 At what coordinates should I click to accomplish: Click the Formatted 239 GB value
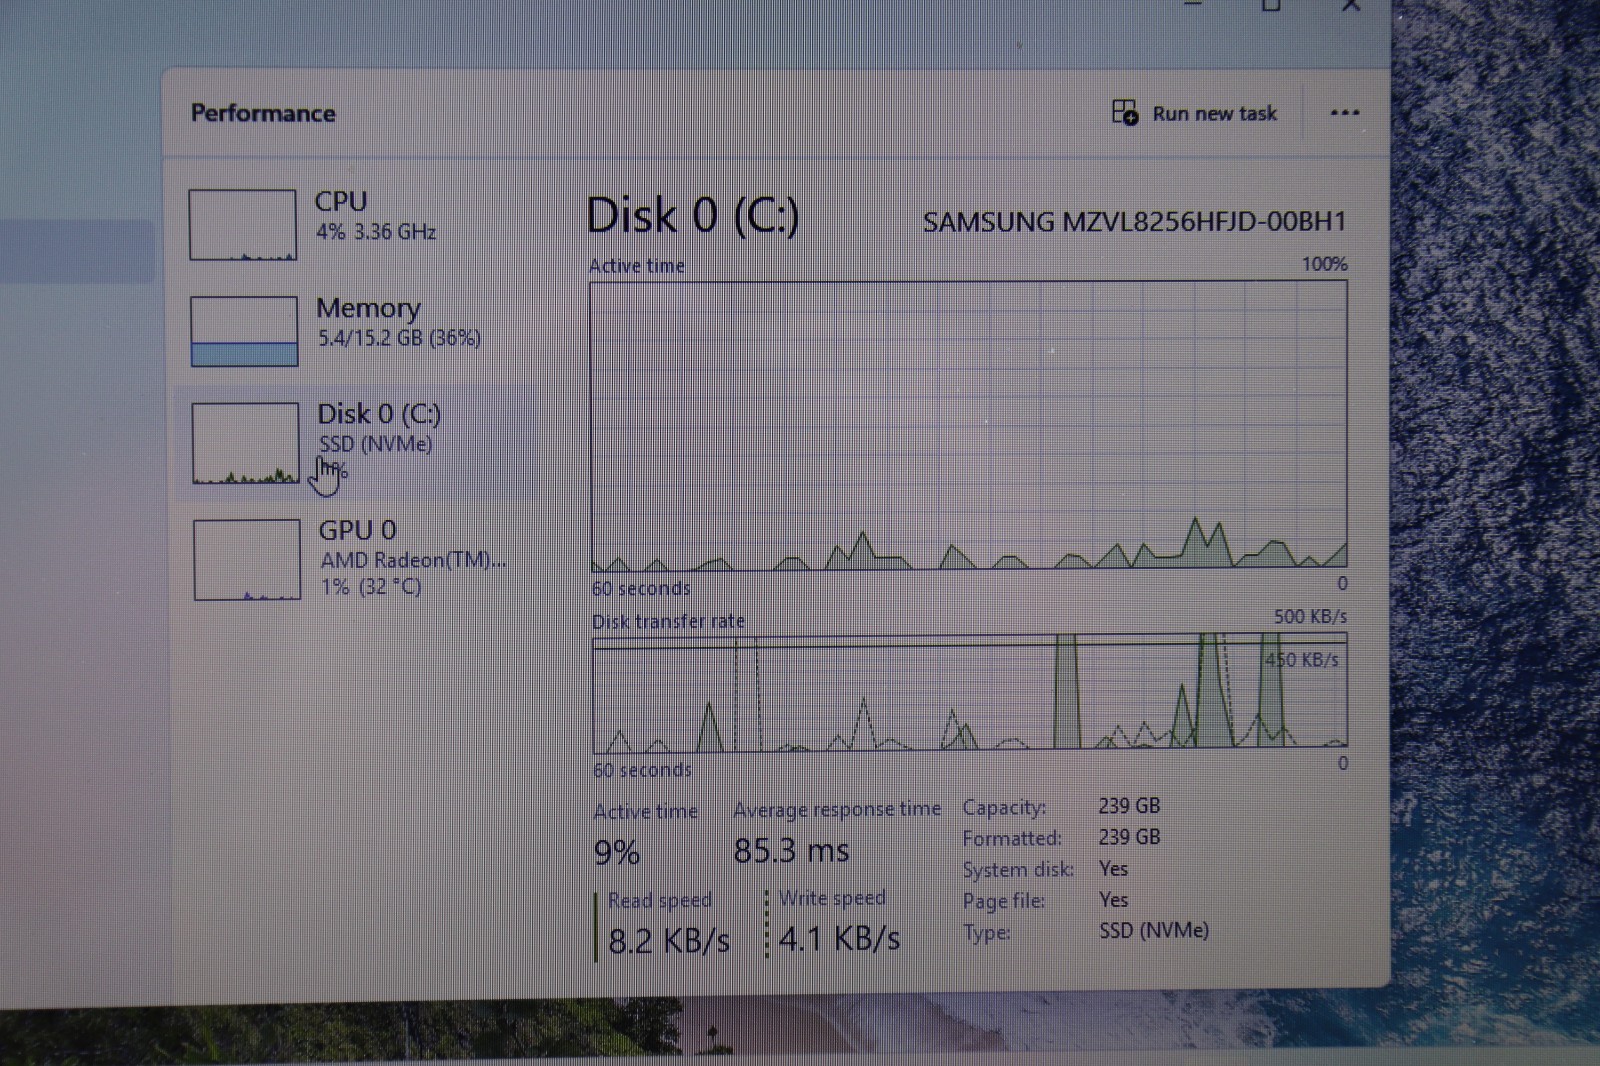coord(1129,837)
